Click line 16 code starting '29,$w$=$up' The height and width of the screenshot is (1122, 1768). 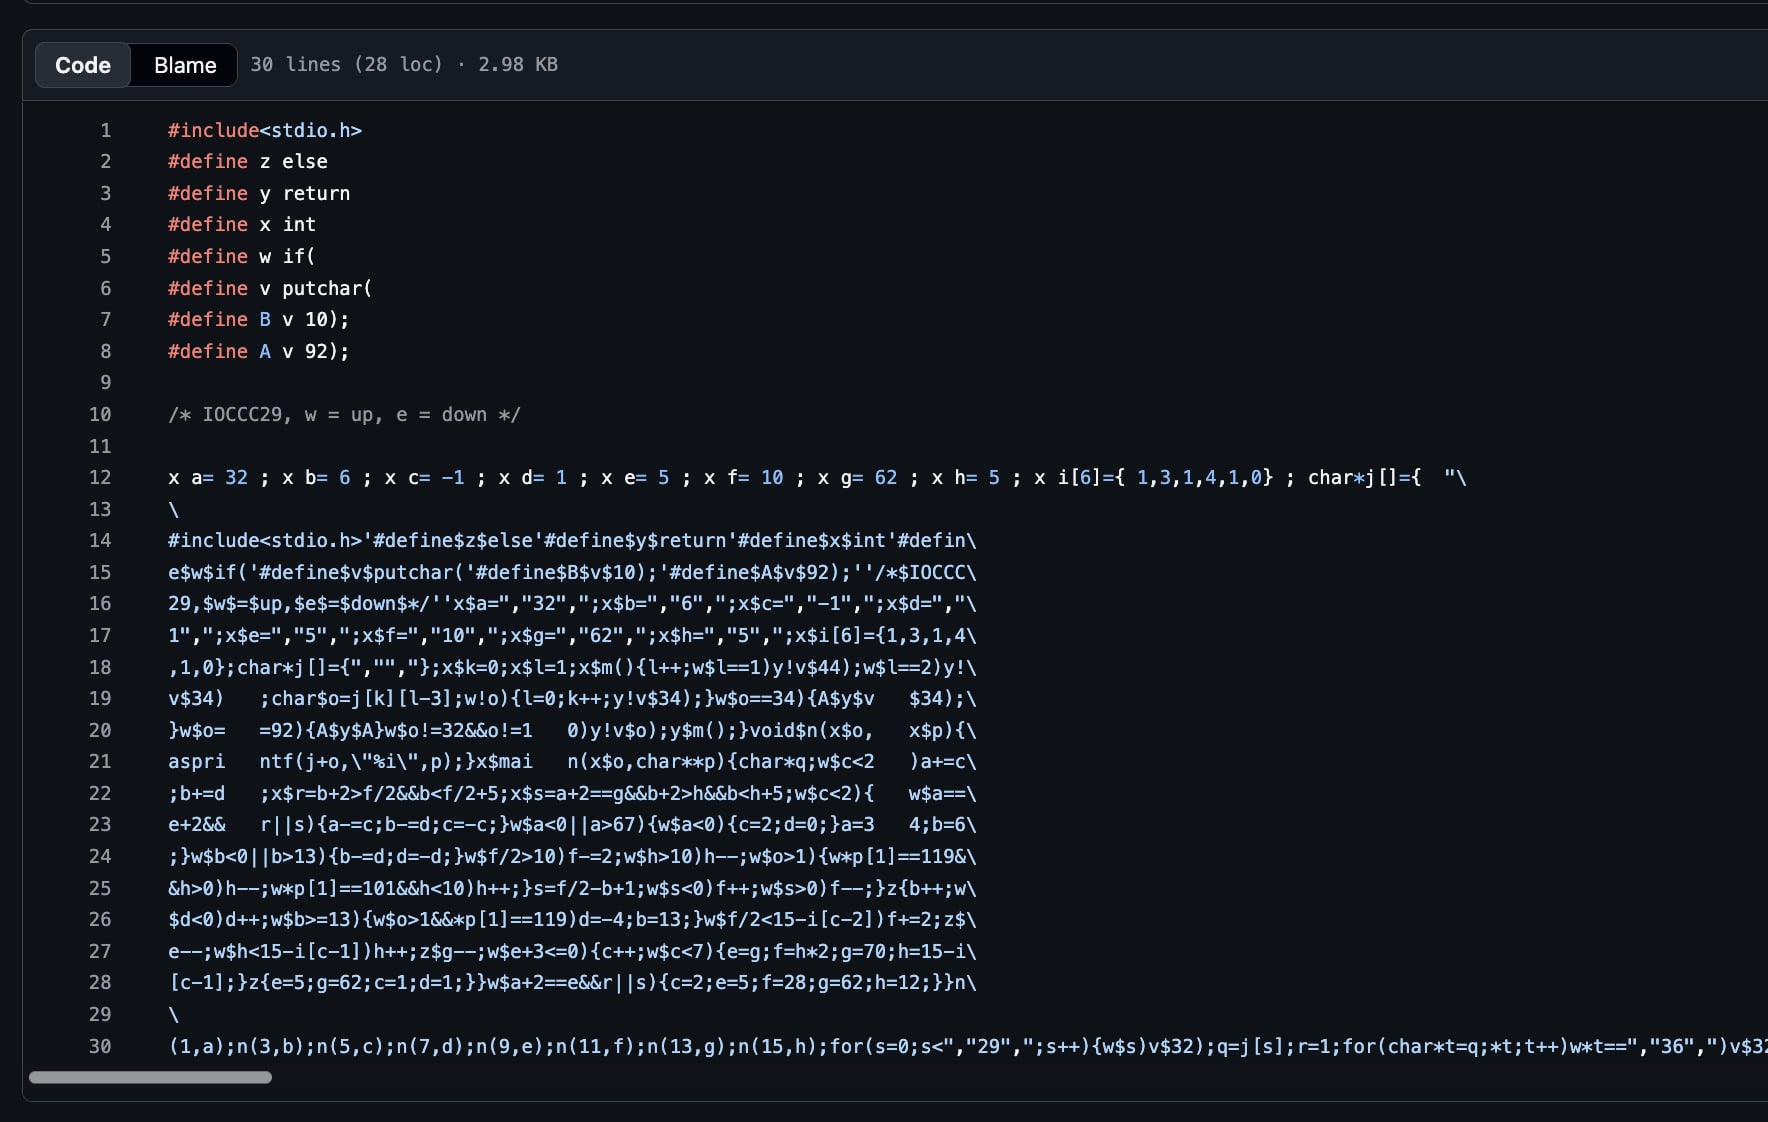click(x=572, y=603)
